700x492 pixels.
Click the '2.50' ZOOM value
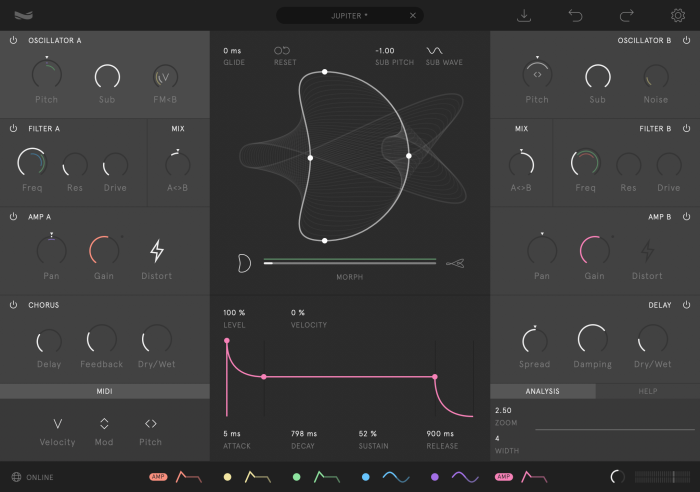point(503,410)
